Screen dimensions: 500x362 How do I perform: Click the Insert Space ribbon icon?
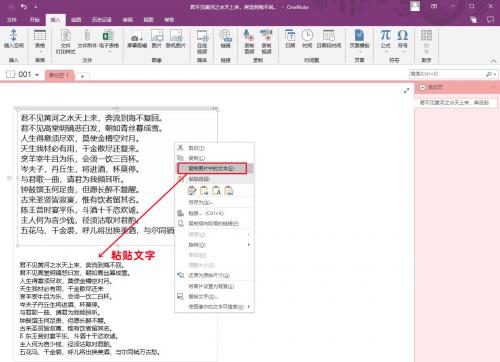(14, 39)
